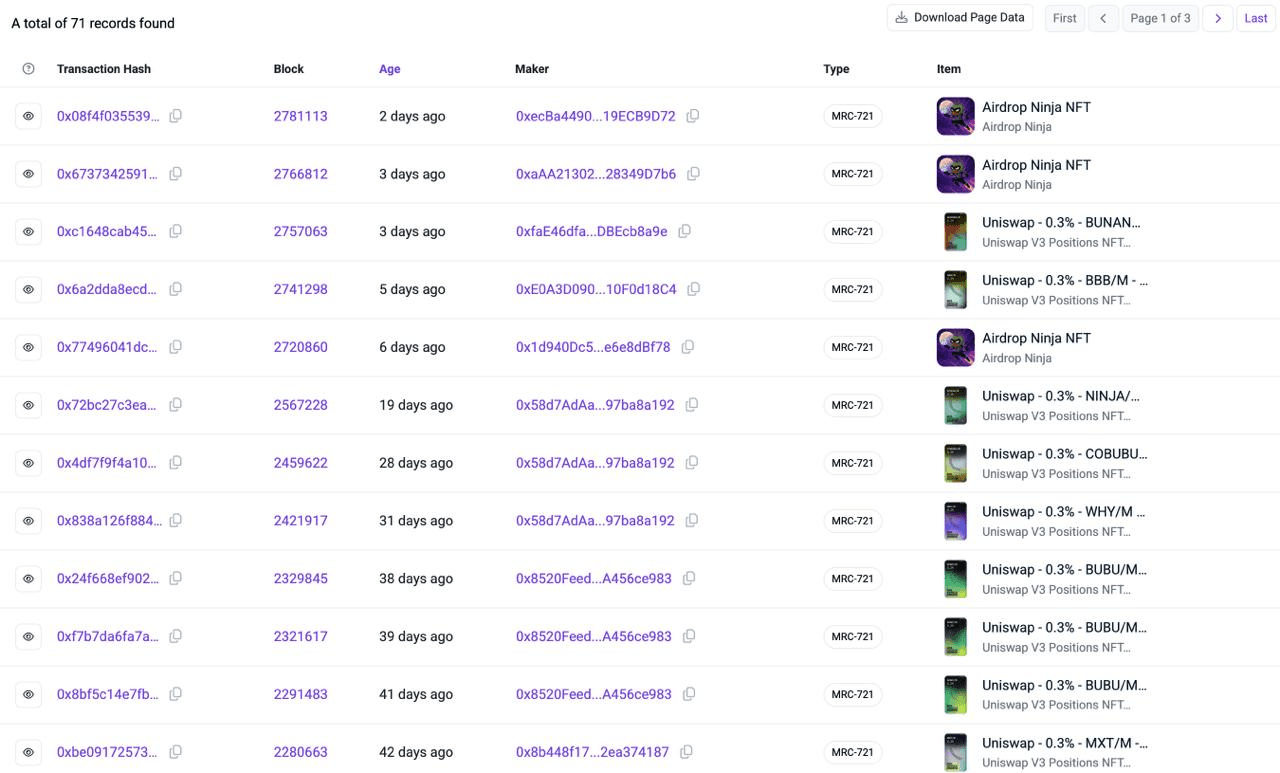This screenshot has width=1280, height=773.
Task: Click MRC-721 badge in block 2720860 row
Action: point(853,347)
